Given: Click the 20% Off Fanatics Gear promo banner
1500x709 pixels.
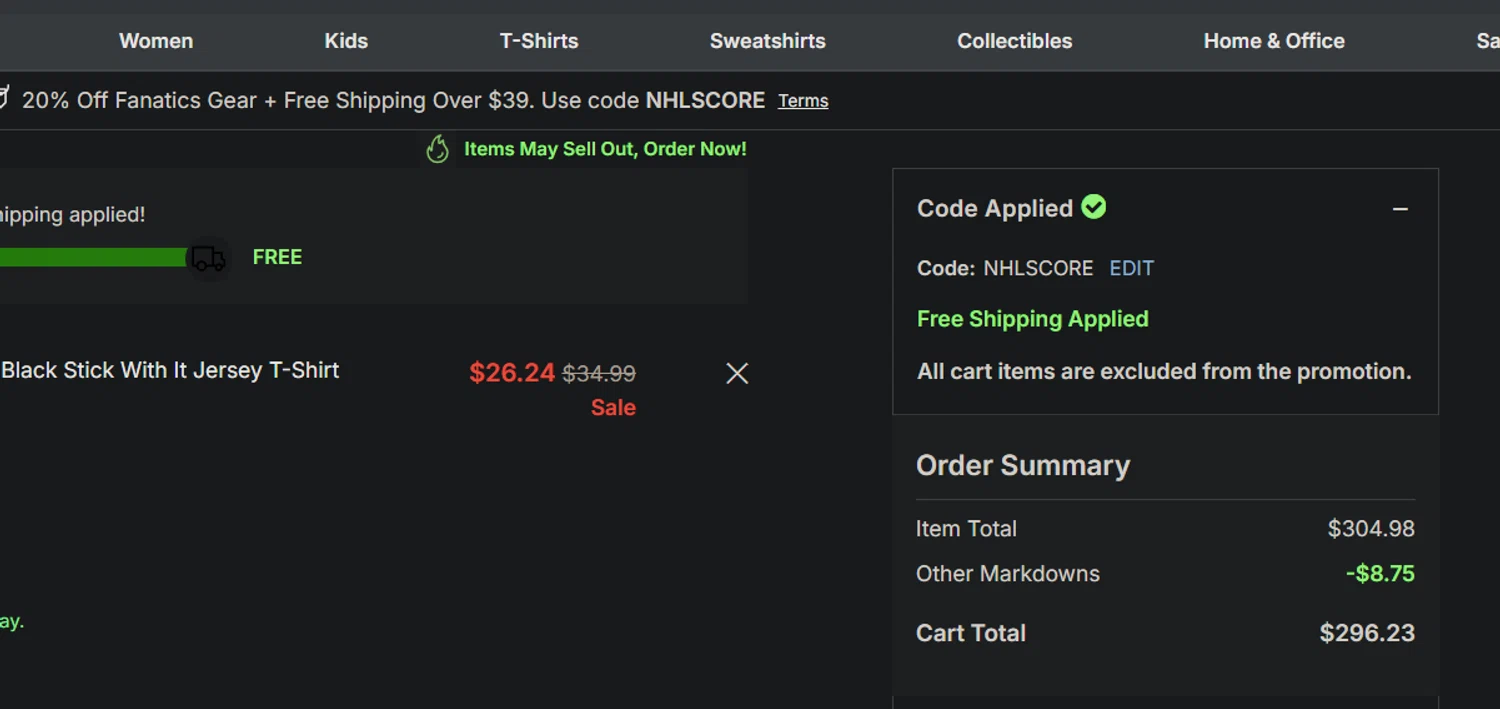Looking at the screenshot, I should click(x=393, y=100).
